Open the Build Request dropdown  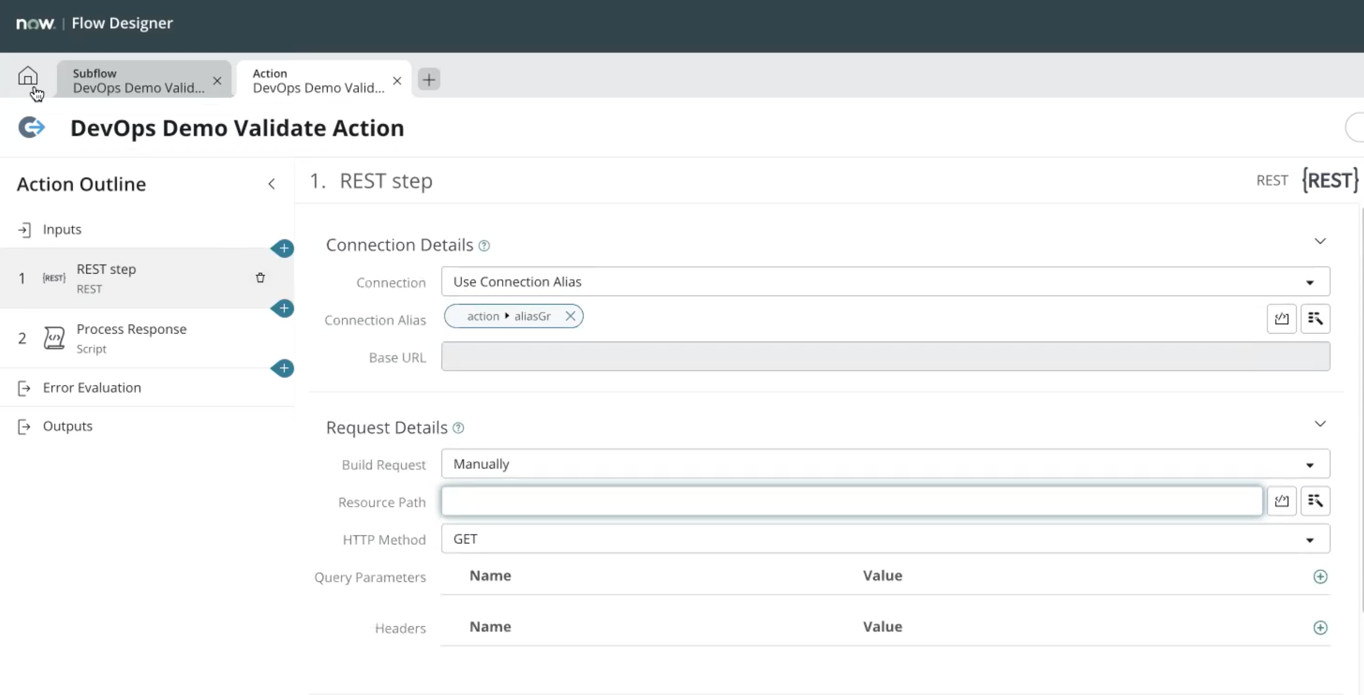pos(885,464)
